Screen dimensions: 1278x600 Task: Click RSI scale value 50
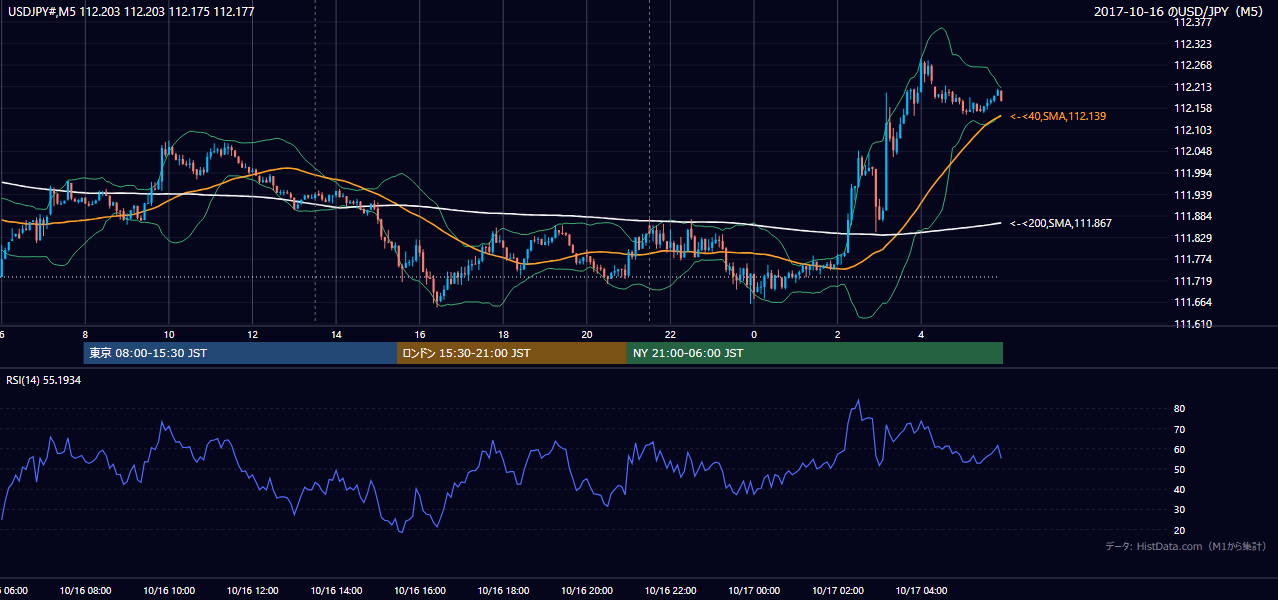(1180, 469)
